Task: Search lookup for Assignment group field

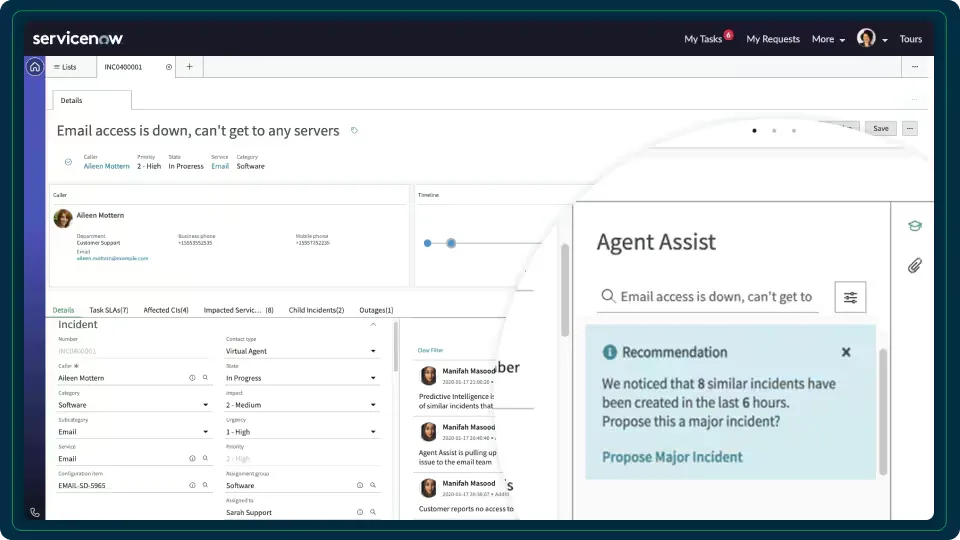Action: point(373,486)
